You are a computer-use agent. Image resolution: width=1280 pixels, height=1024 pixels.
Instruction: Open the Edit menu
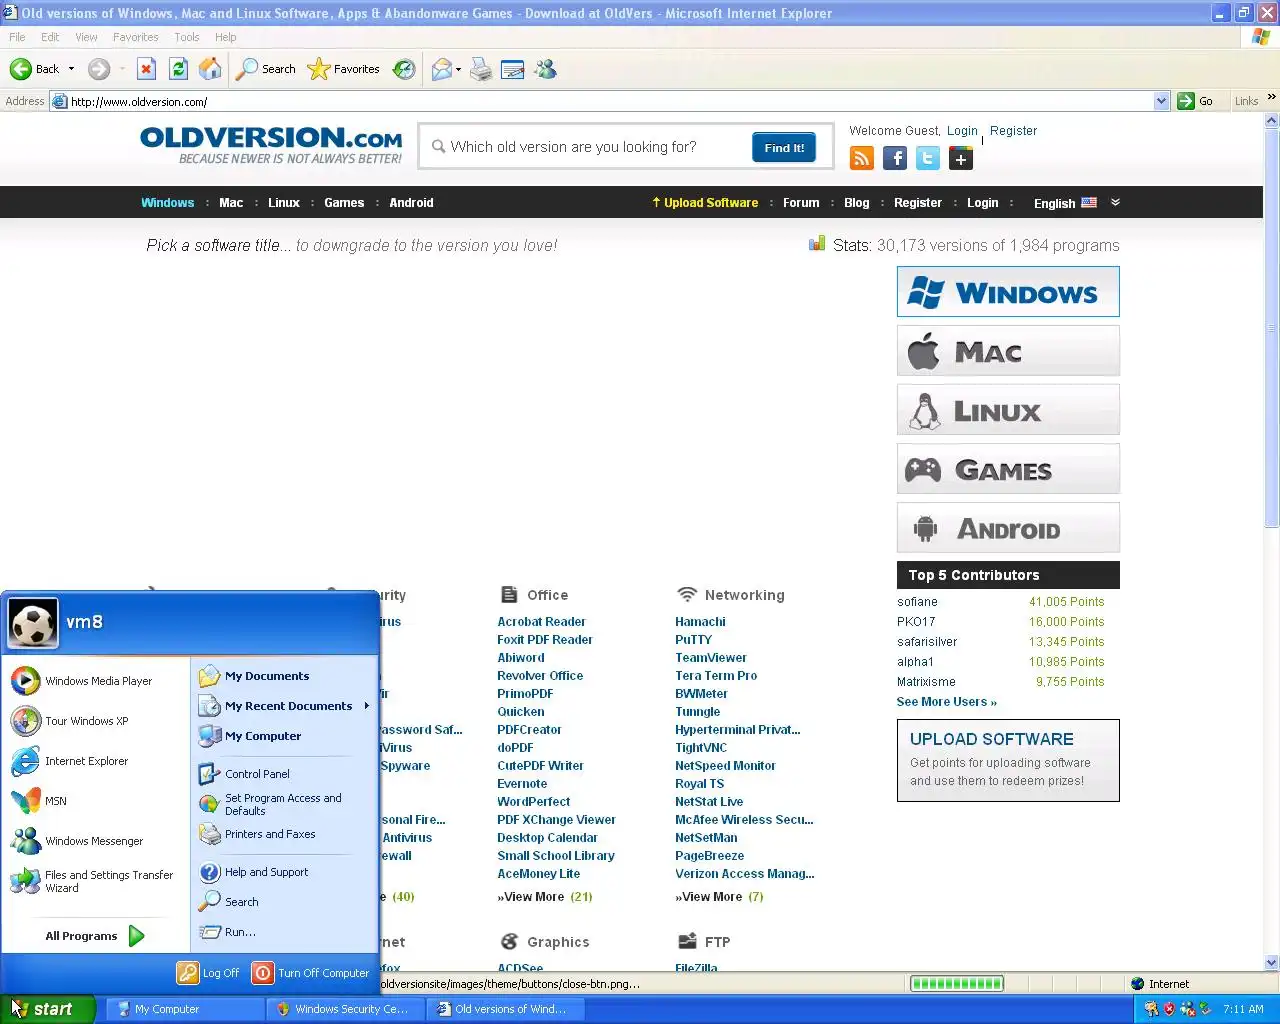(x=50, y=37)
